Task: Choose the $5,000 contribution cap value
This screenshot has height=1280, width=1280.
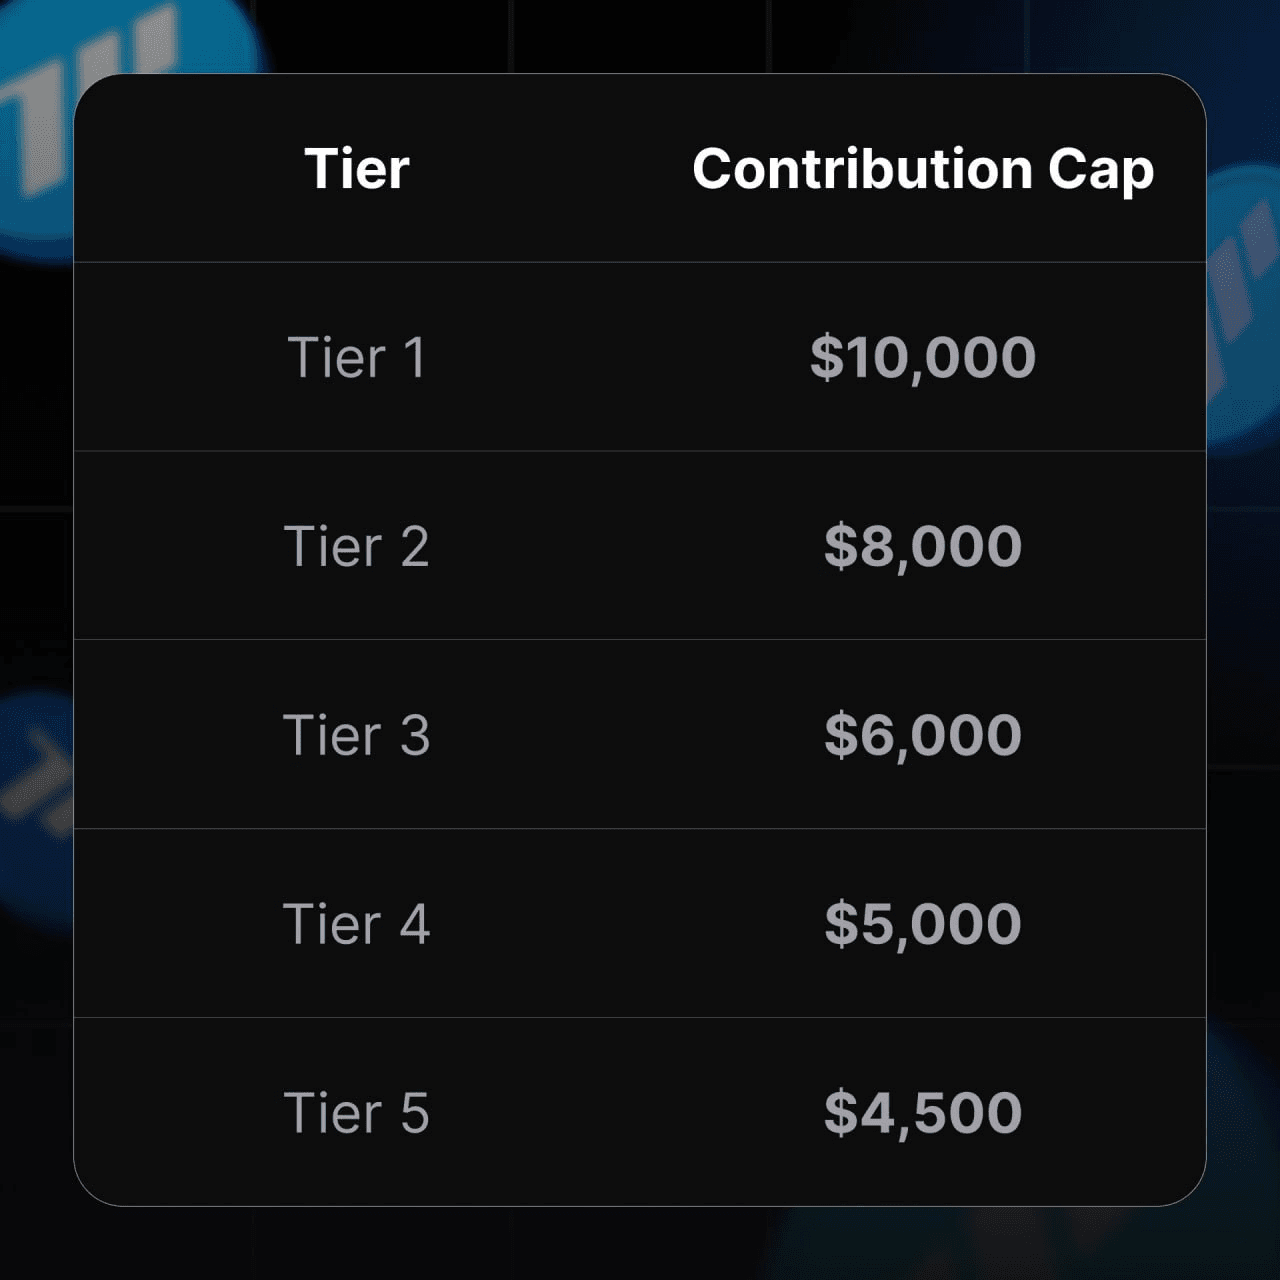Action: (922, 923)
